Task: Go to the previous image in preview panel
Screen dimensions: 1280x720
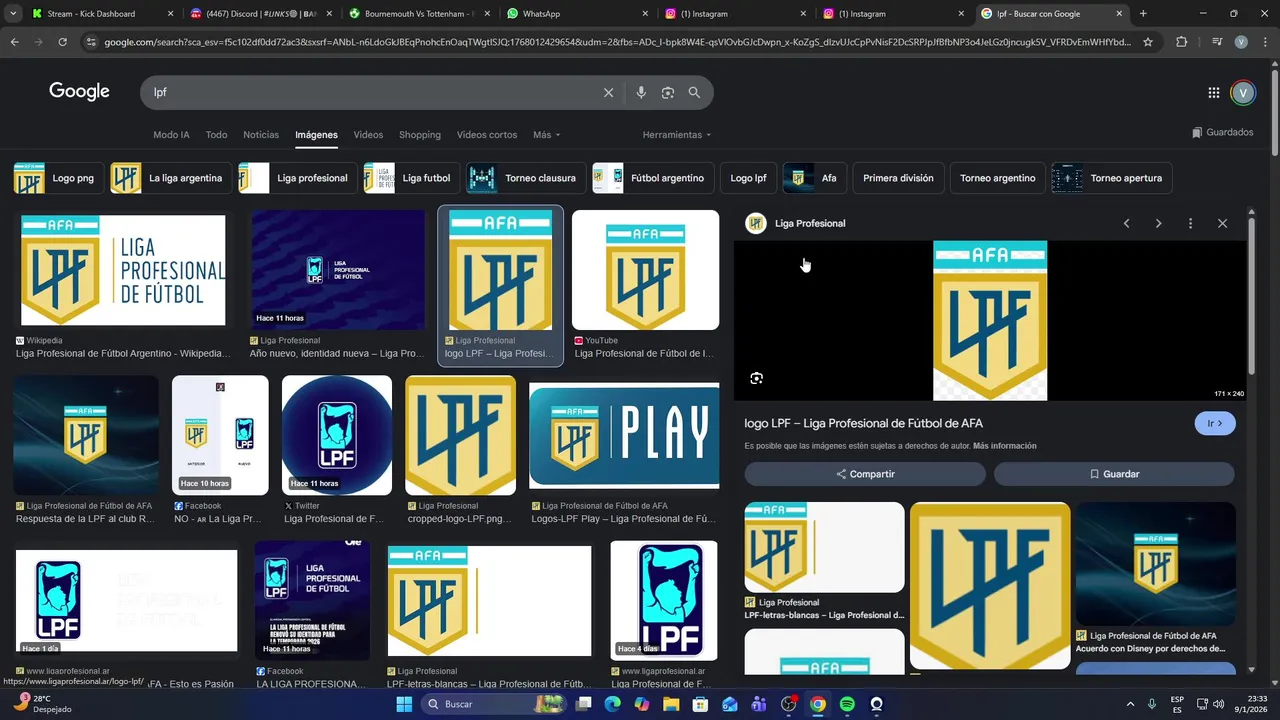Action: point(1126,223)
